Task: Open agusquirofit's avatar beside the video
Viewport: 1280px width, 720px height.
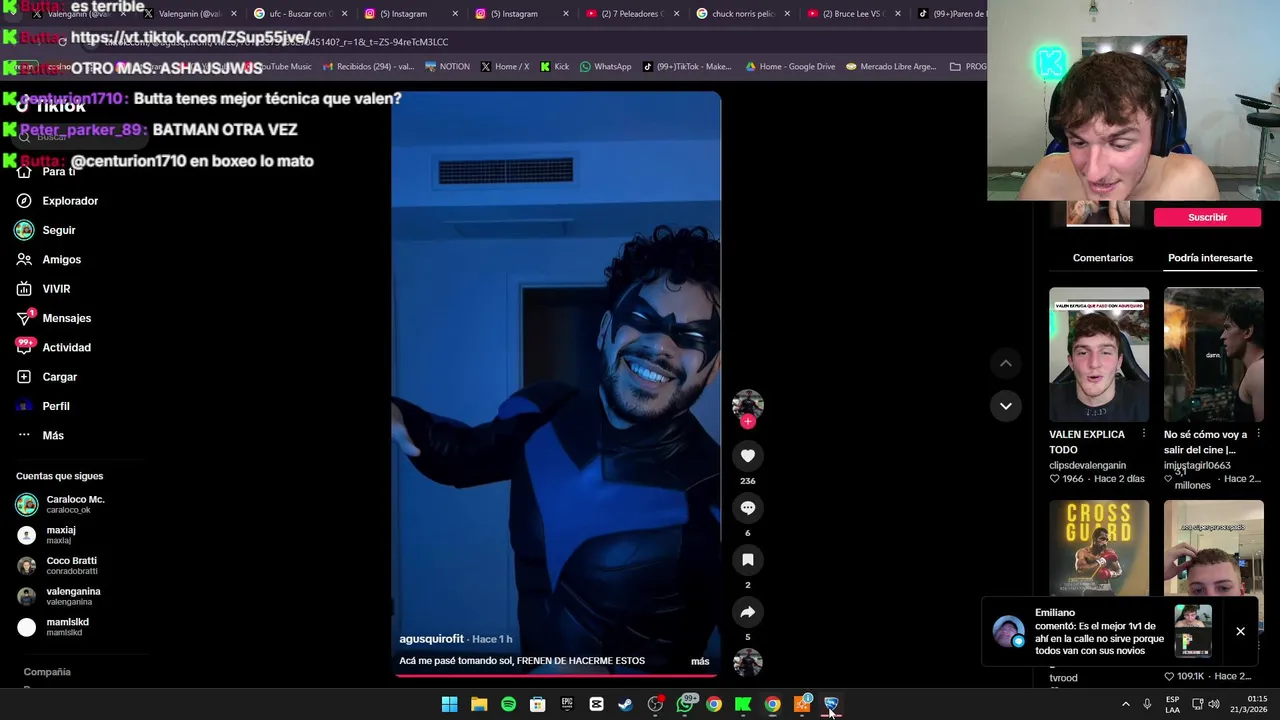Action: pos(747,403)
